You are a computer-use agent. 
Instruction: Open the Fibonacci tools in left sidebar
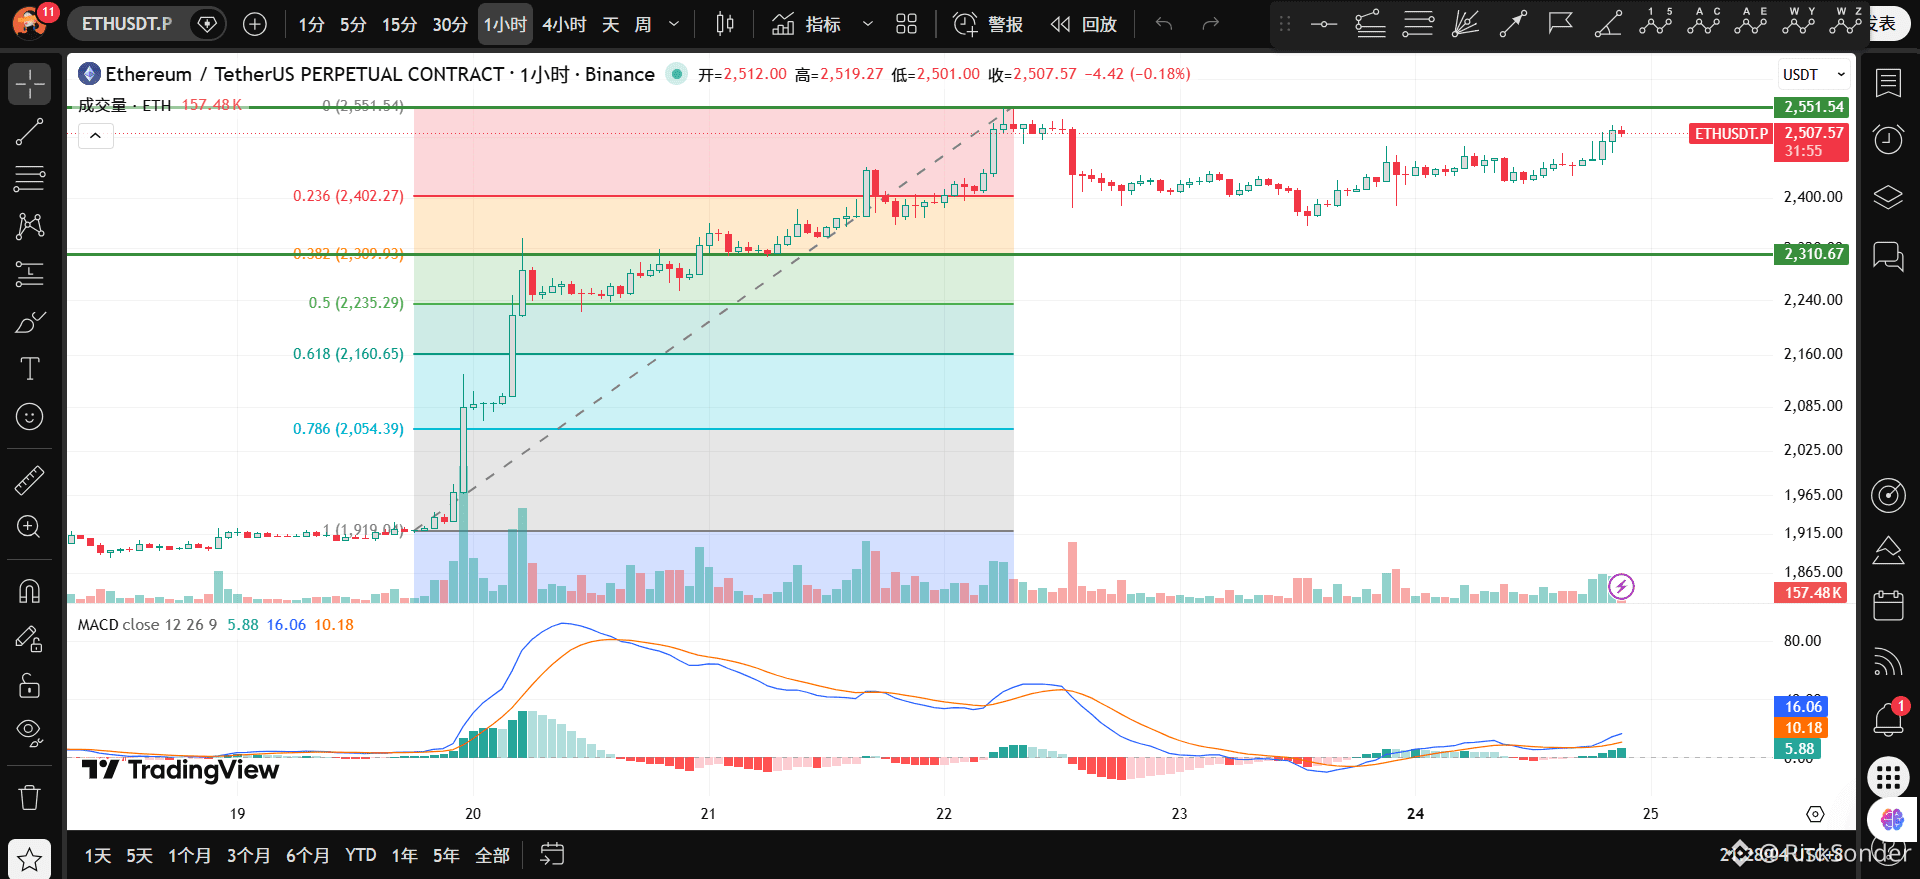[x=30, y=179]
